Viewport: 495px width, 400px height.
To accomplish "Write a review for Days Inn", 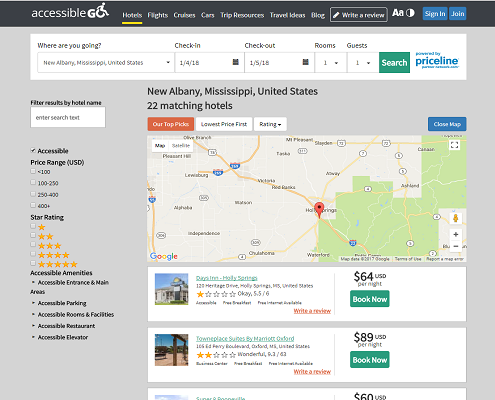I will (x=312, y=311).
